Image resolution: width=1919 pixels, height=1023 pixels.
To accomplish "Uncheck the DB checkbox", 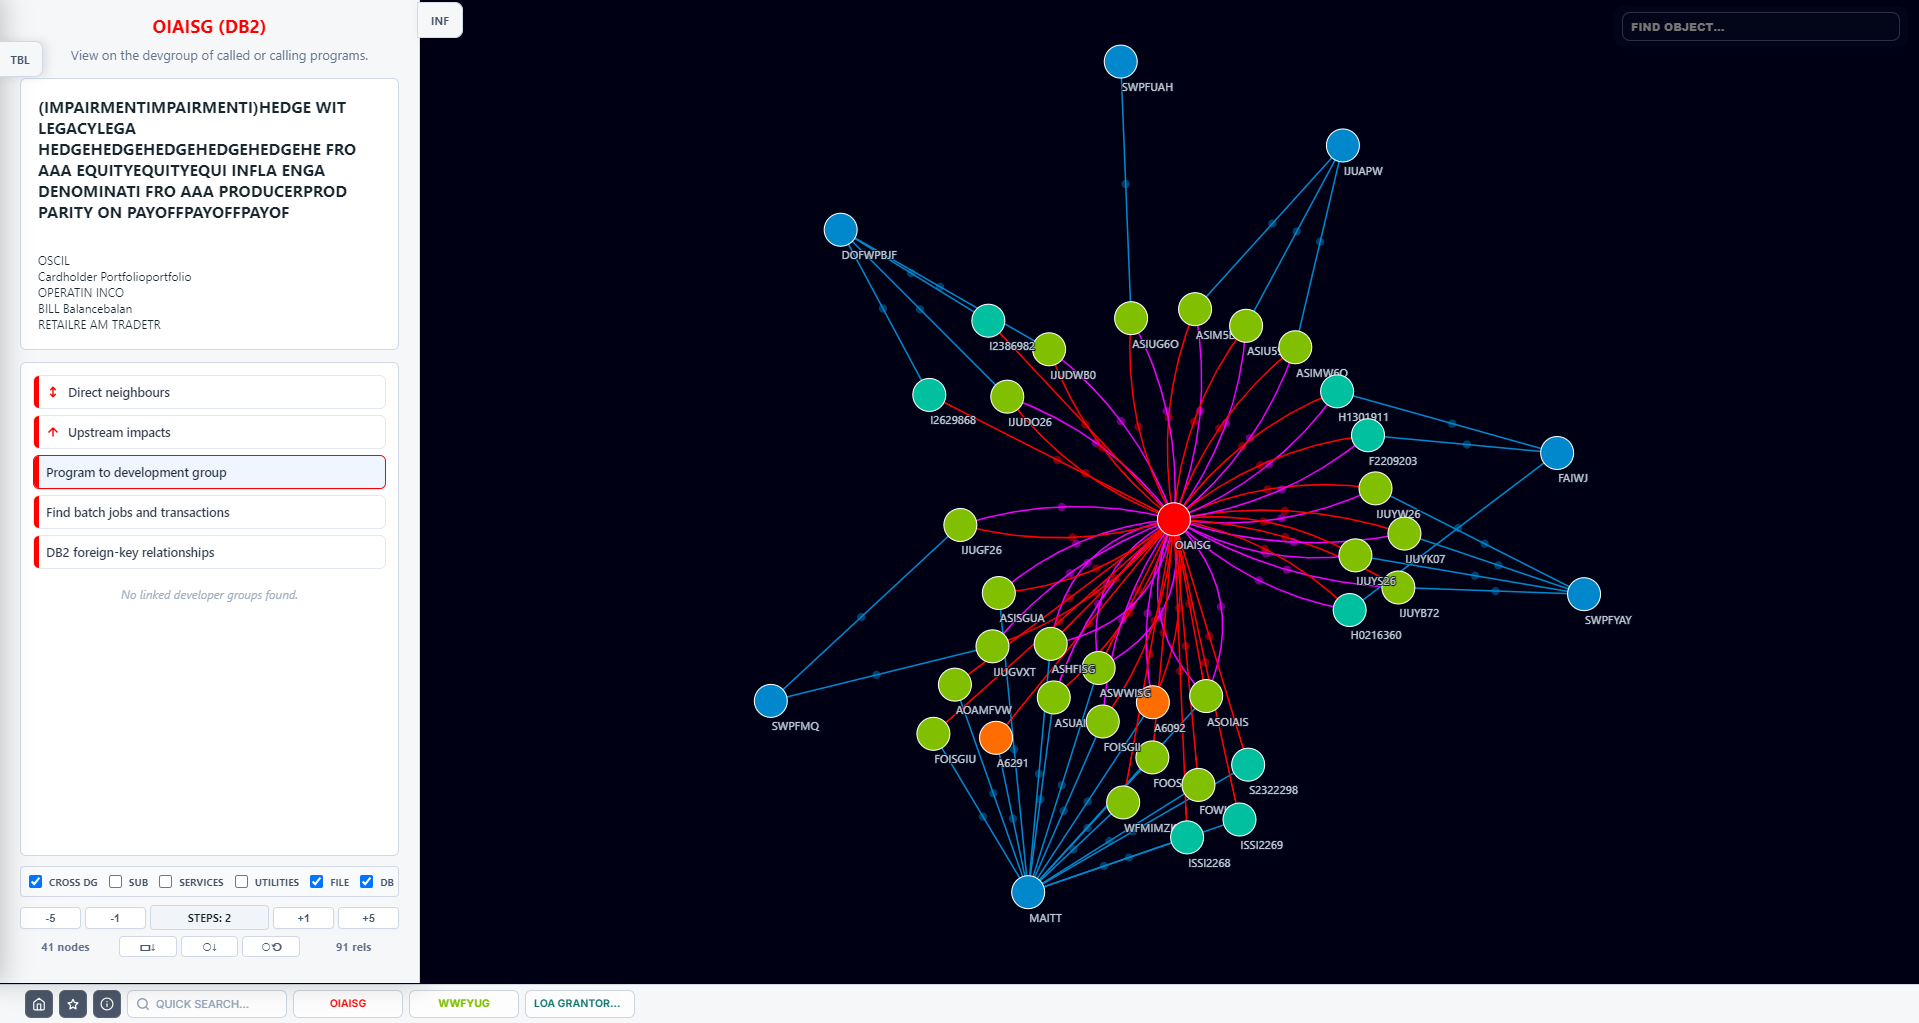I will pyautogui.click(x=367, y=882).
